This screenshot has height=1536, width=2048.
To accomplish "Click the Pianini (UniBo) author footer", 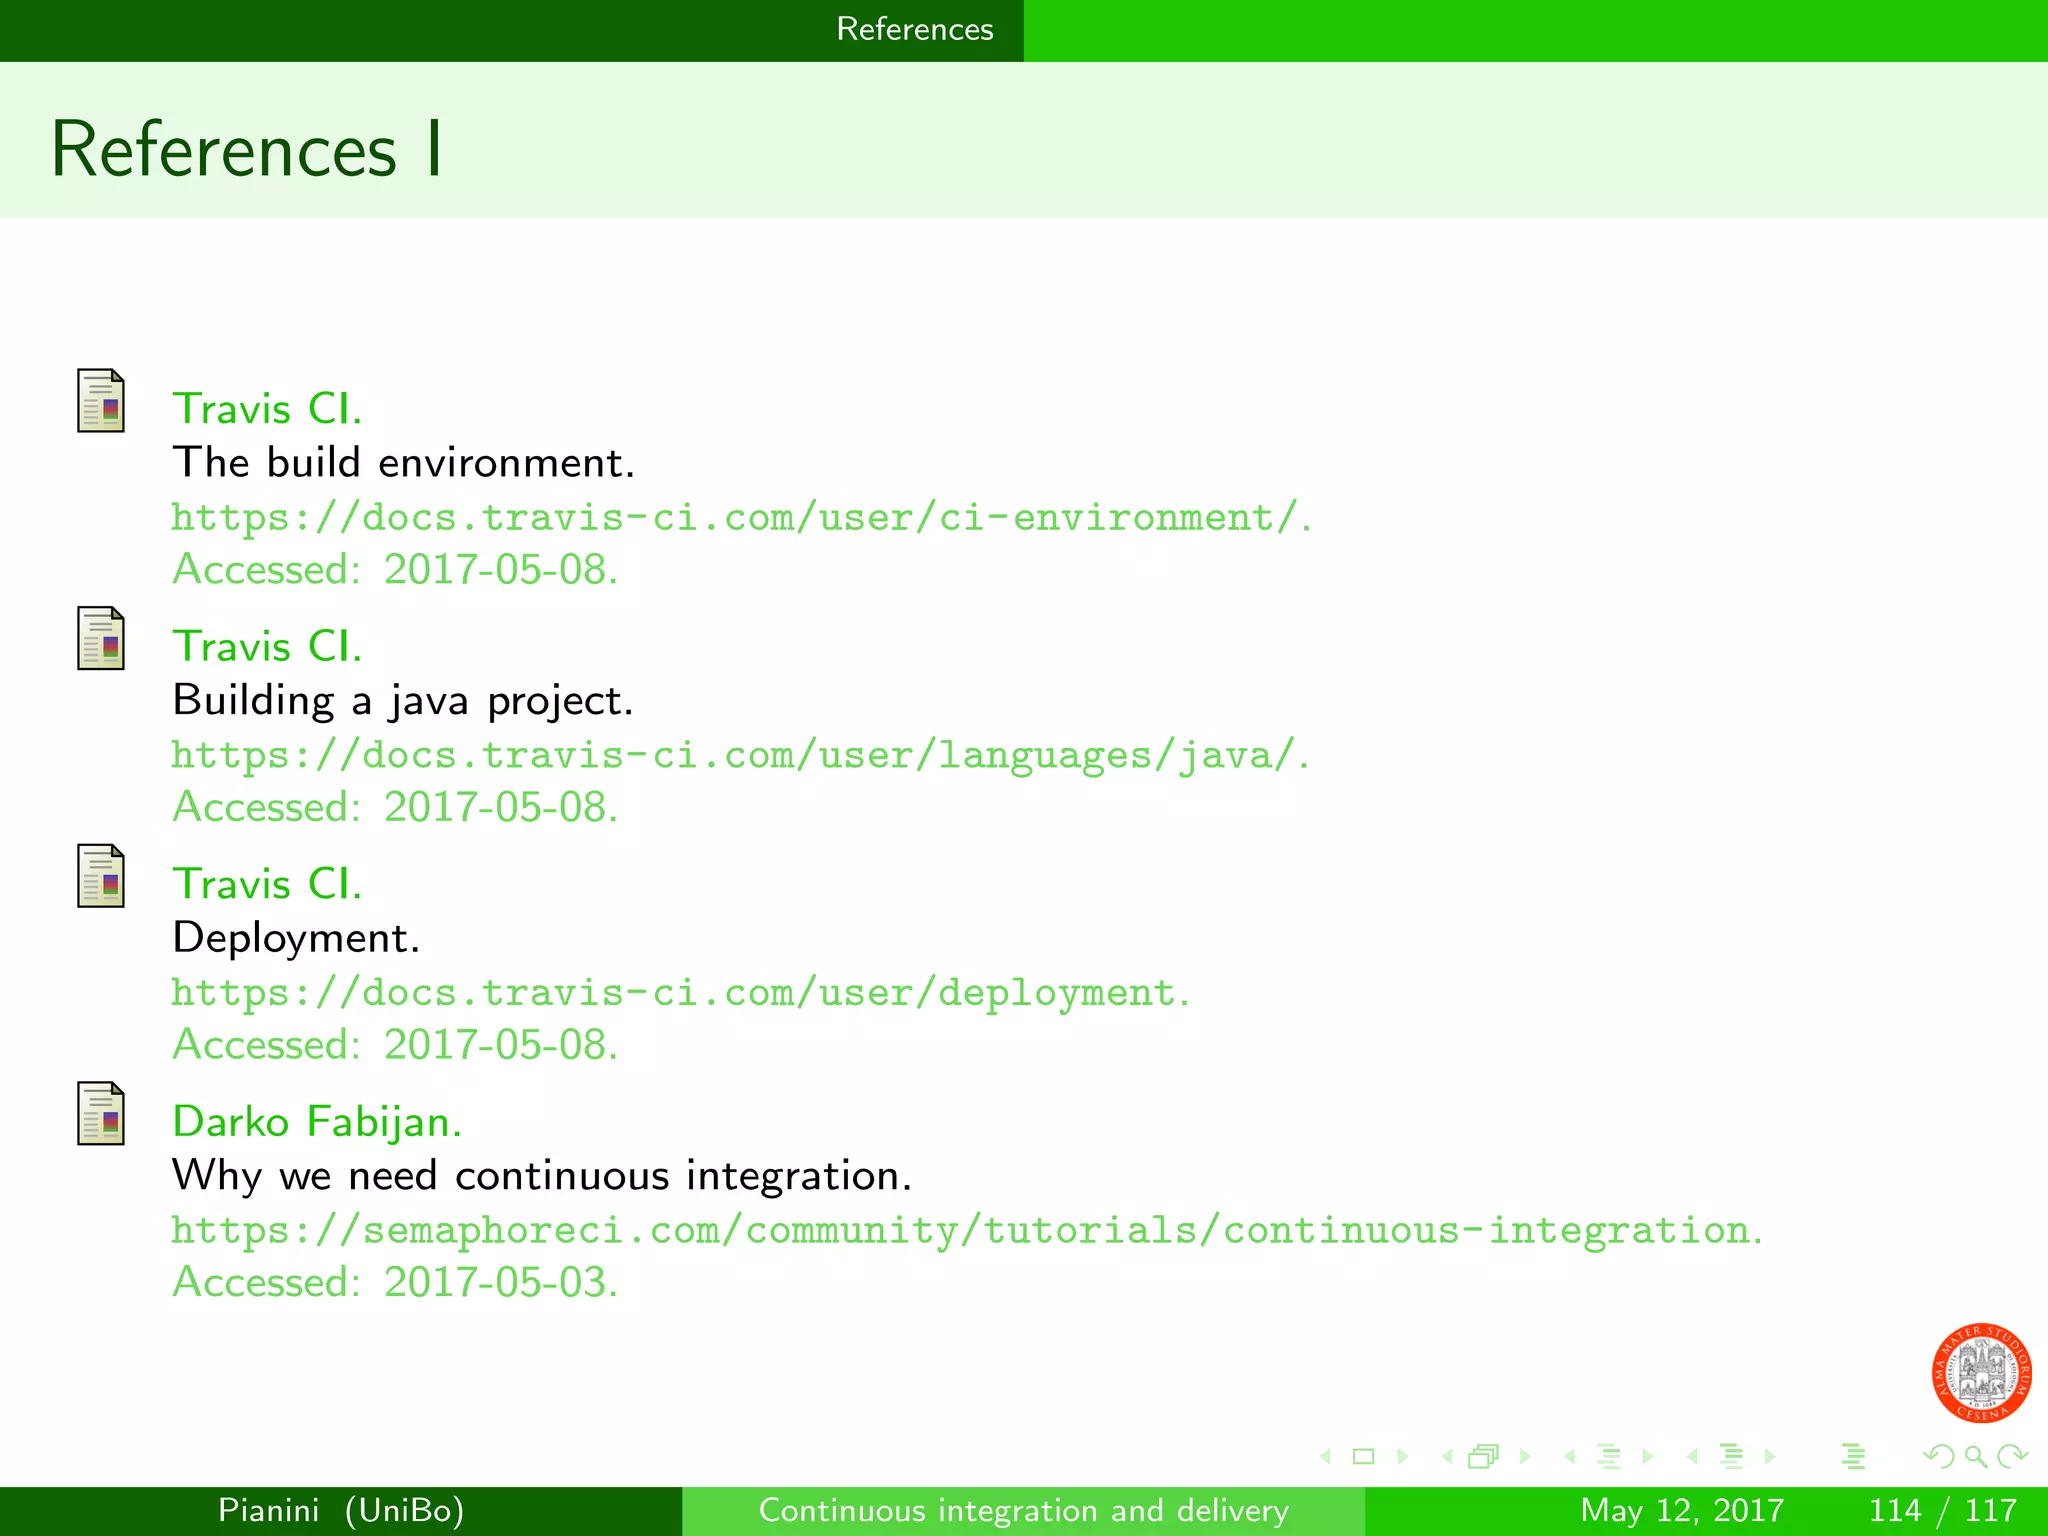I will pos(341,1510).
